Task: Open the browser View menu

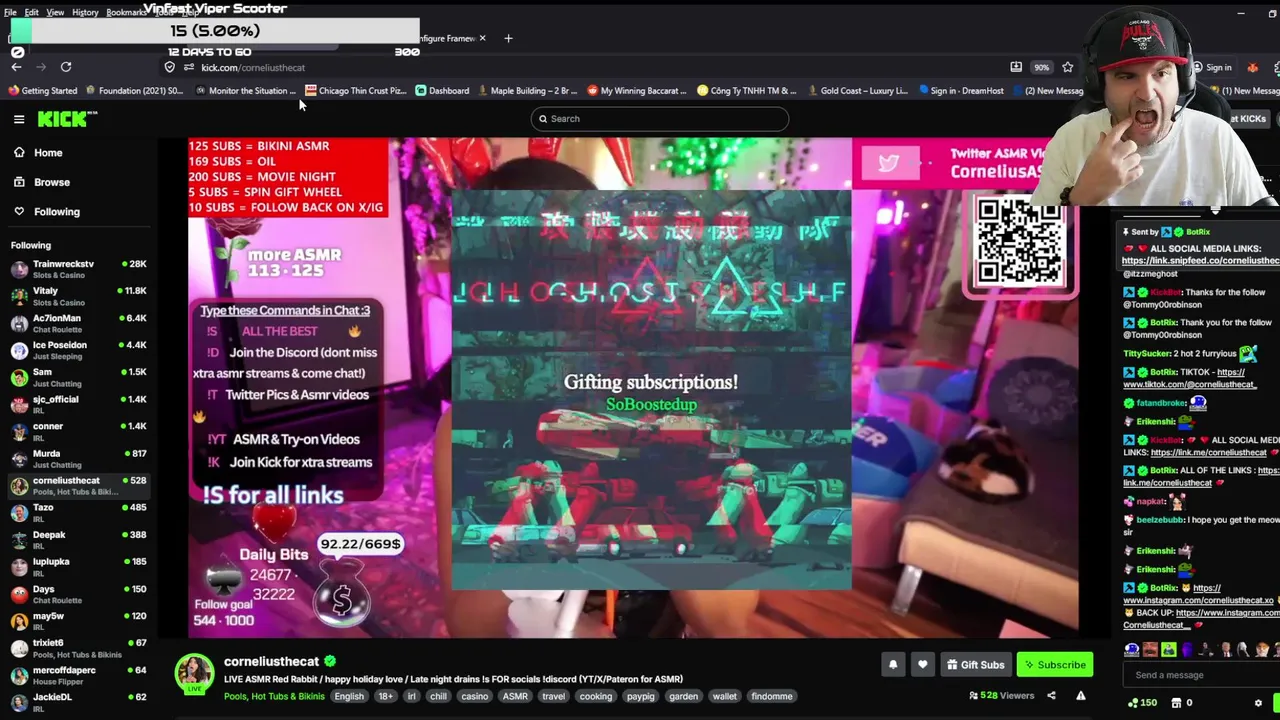Action: (55, 12)
